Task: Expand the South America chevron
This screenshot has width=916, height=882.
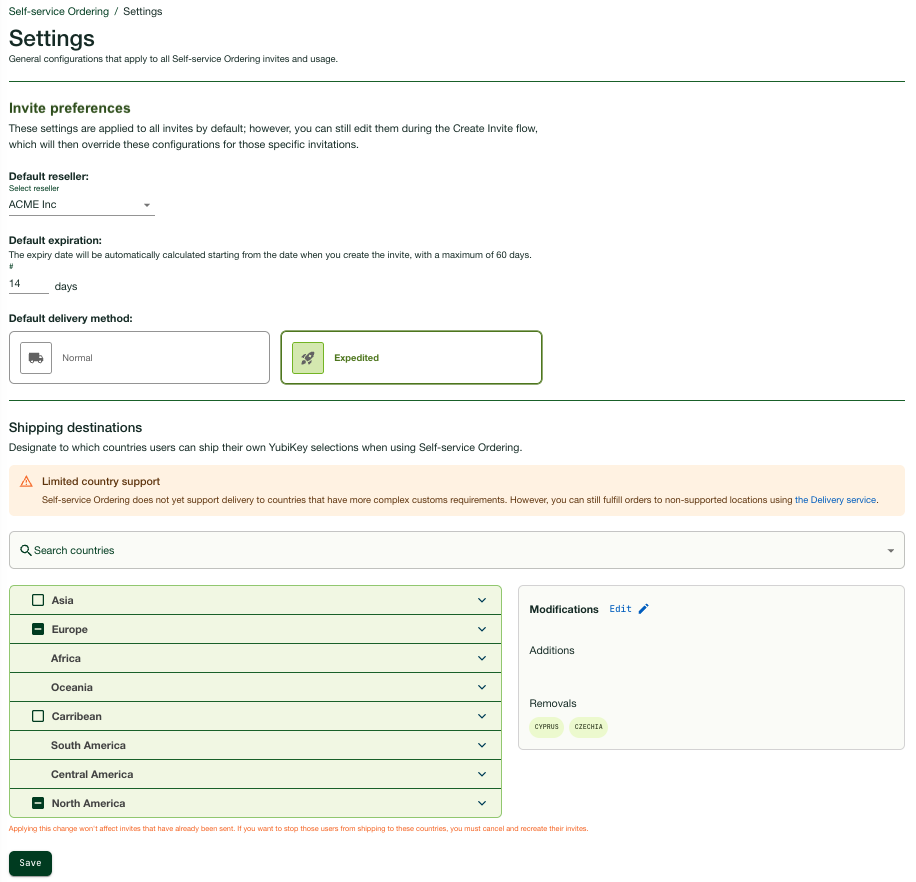Action: pyautogui.click(x=482, y=745)
